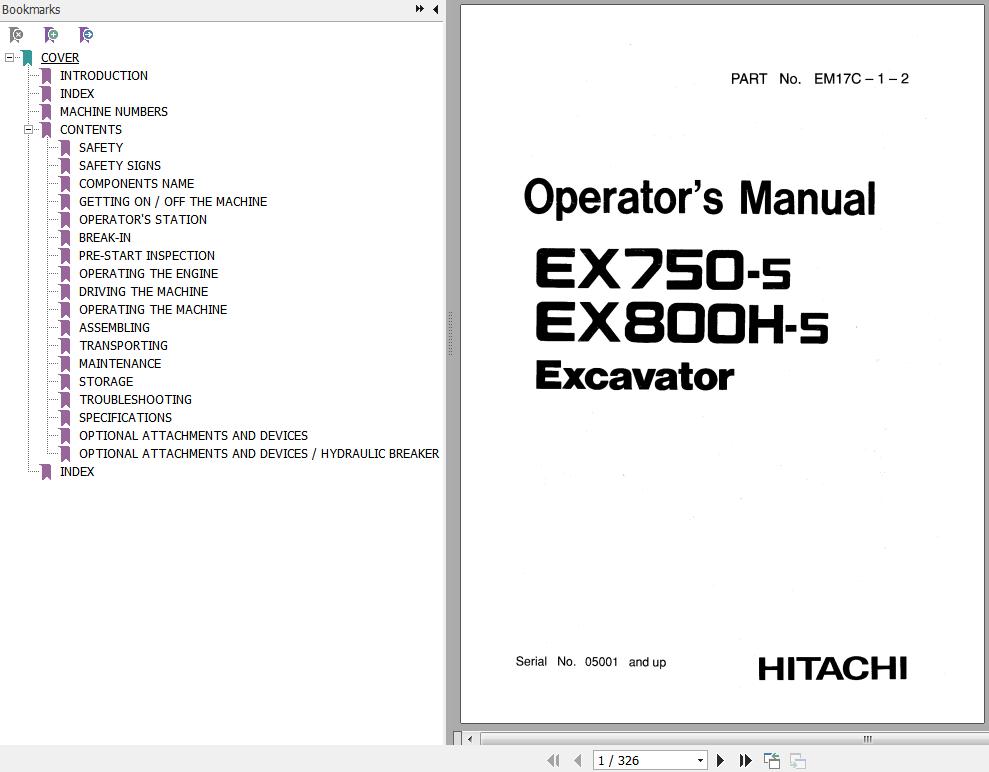Click the next view icon
Image resolution: width=989 pixels, height=772 pixels.
pos(797,761)
